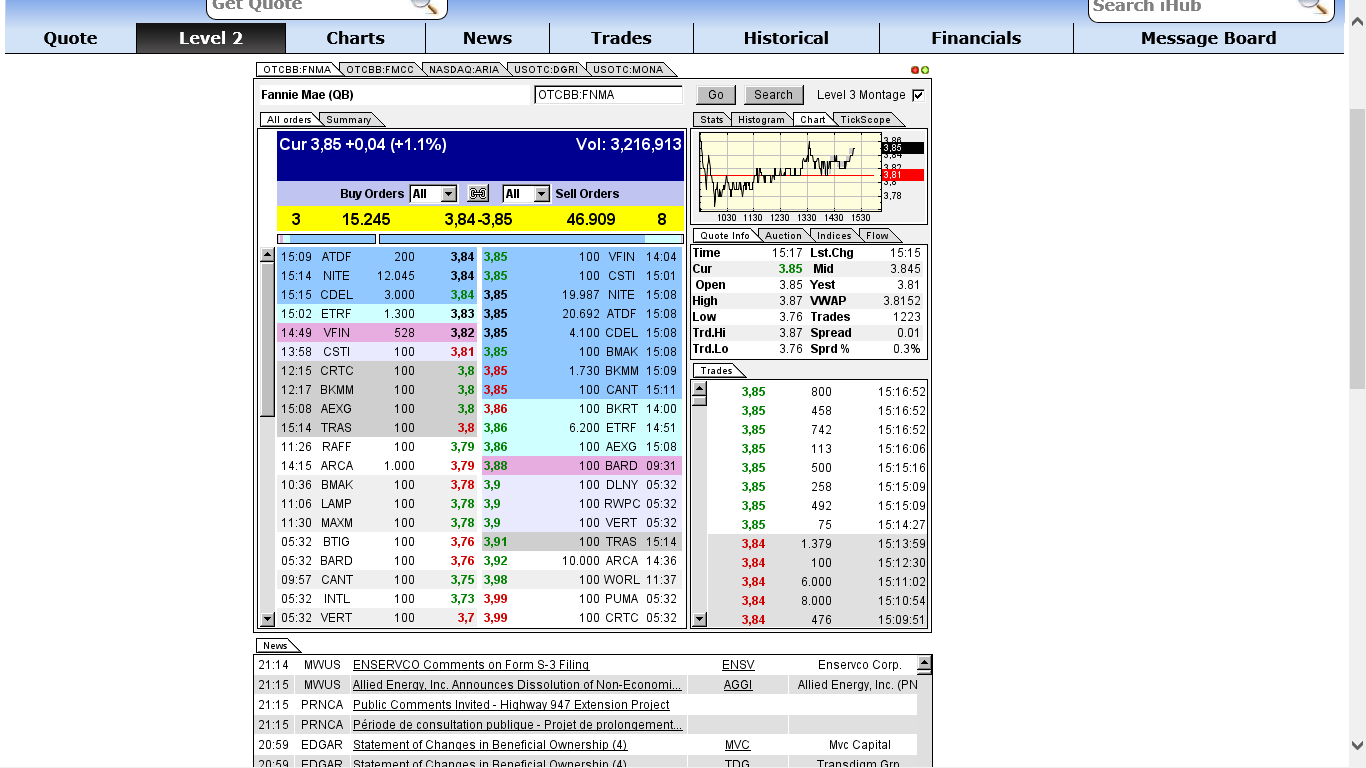Select the OTCBB:FNMA symbol tab
Screen dimensions: 1366x768
(297, 70)
